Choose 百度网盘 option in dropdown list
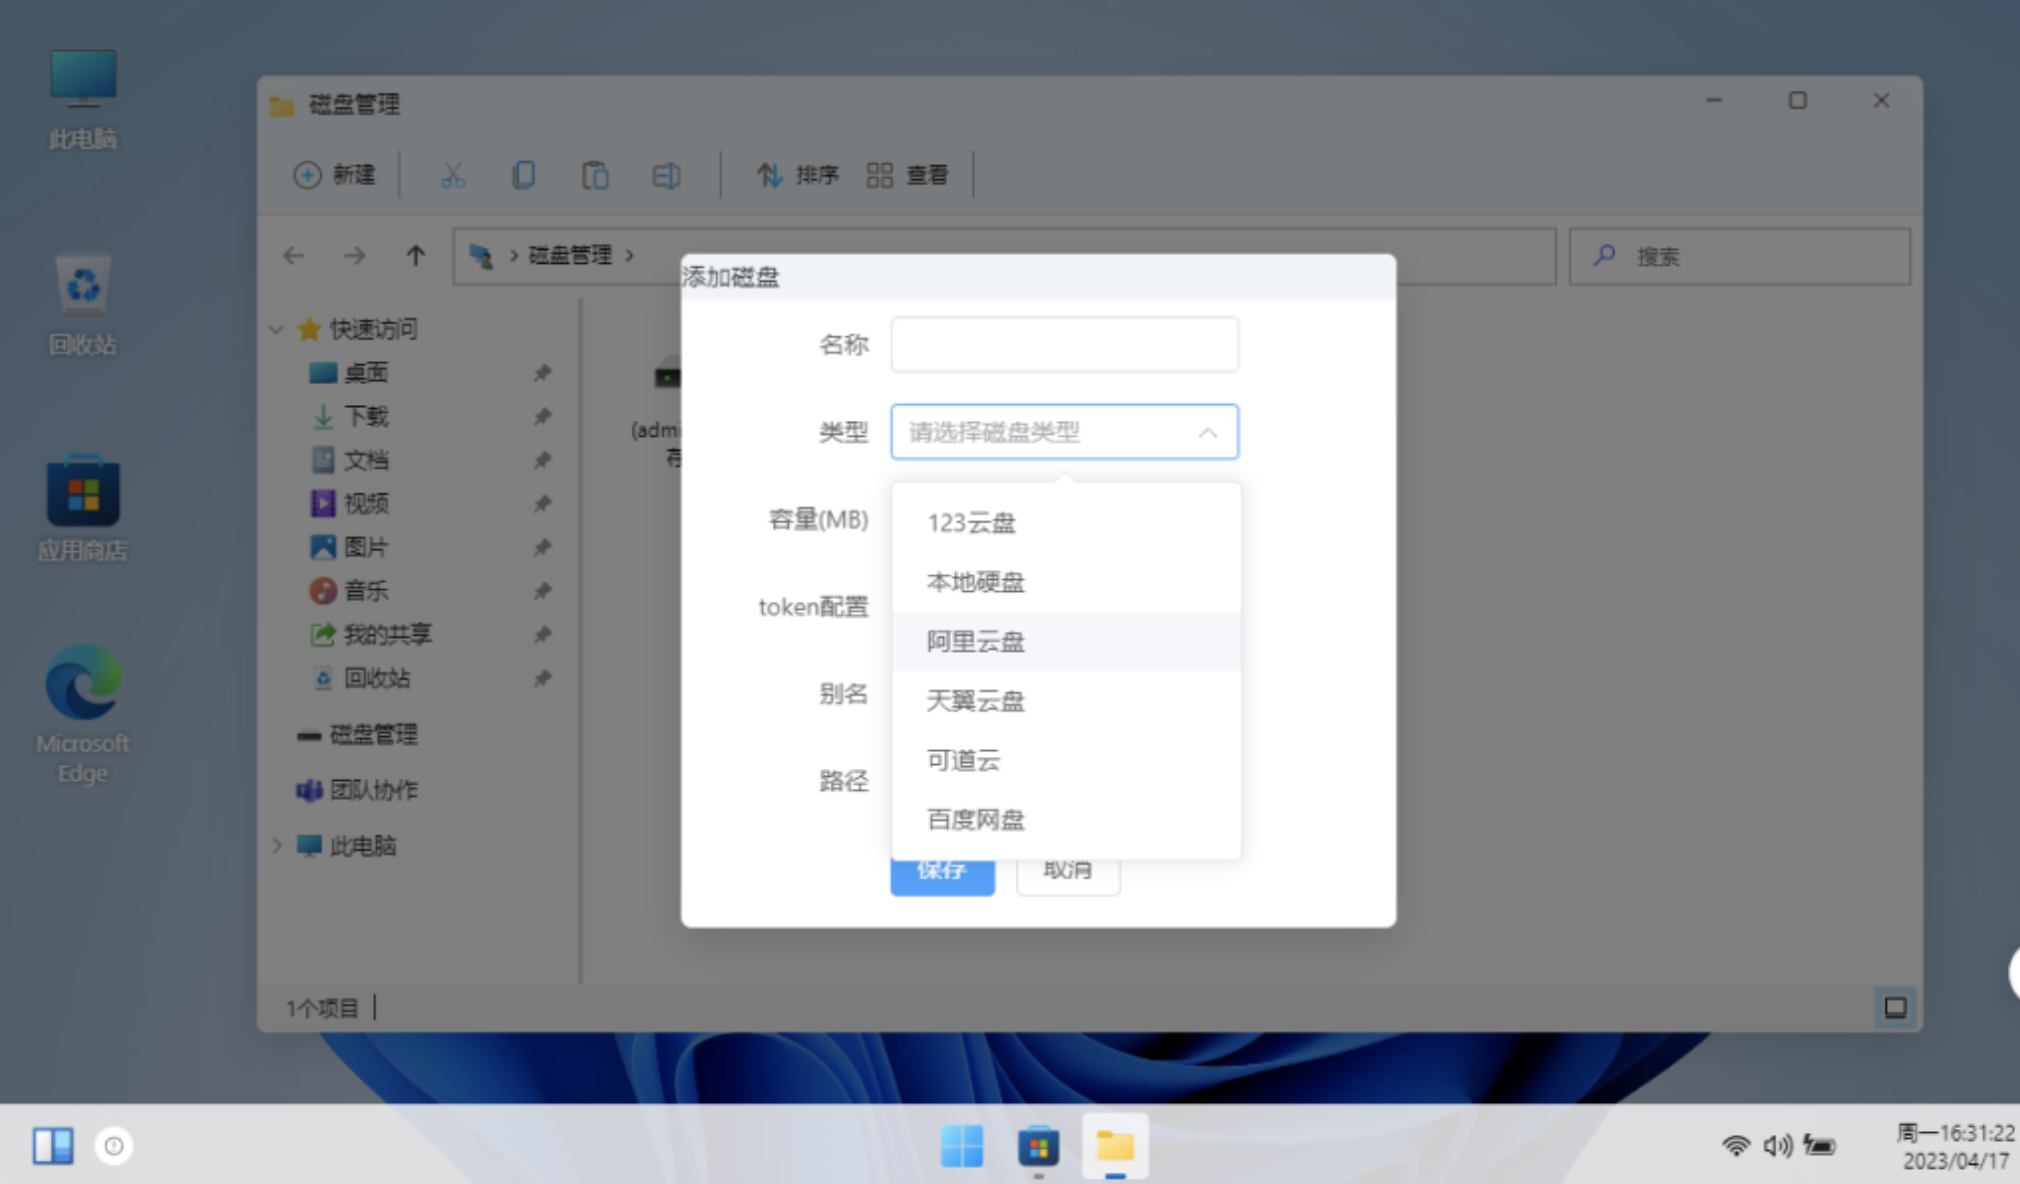Image resolution: width=2020 pixels, height=1184 pixels. (x=975, y=820)
